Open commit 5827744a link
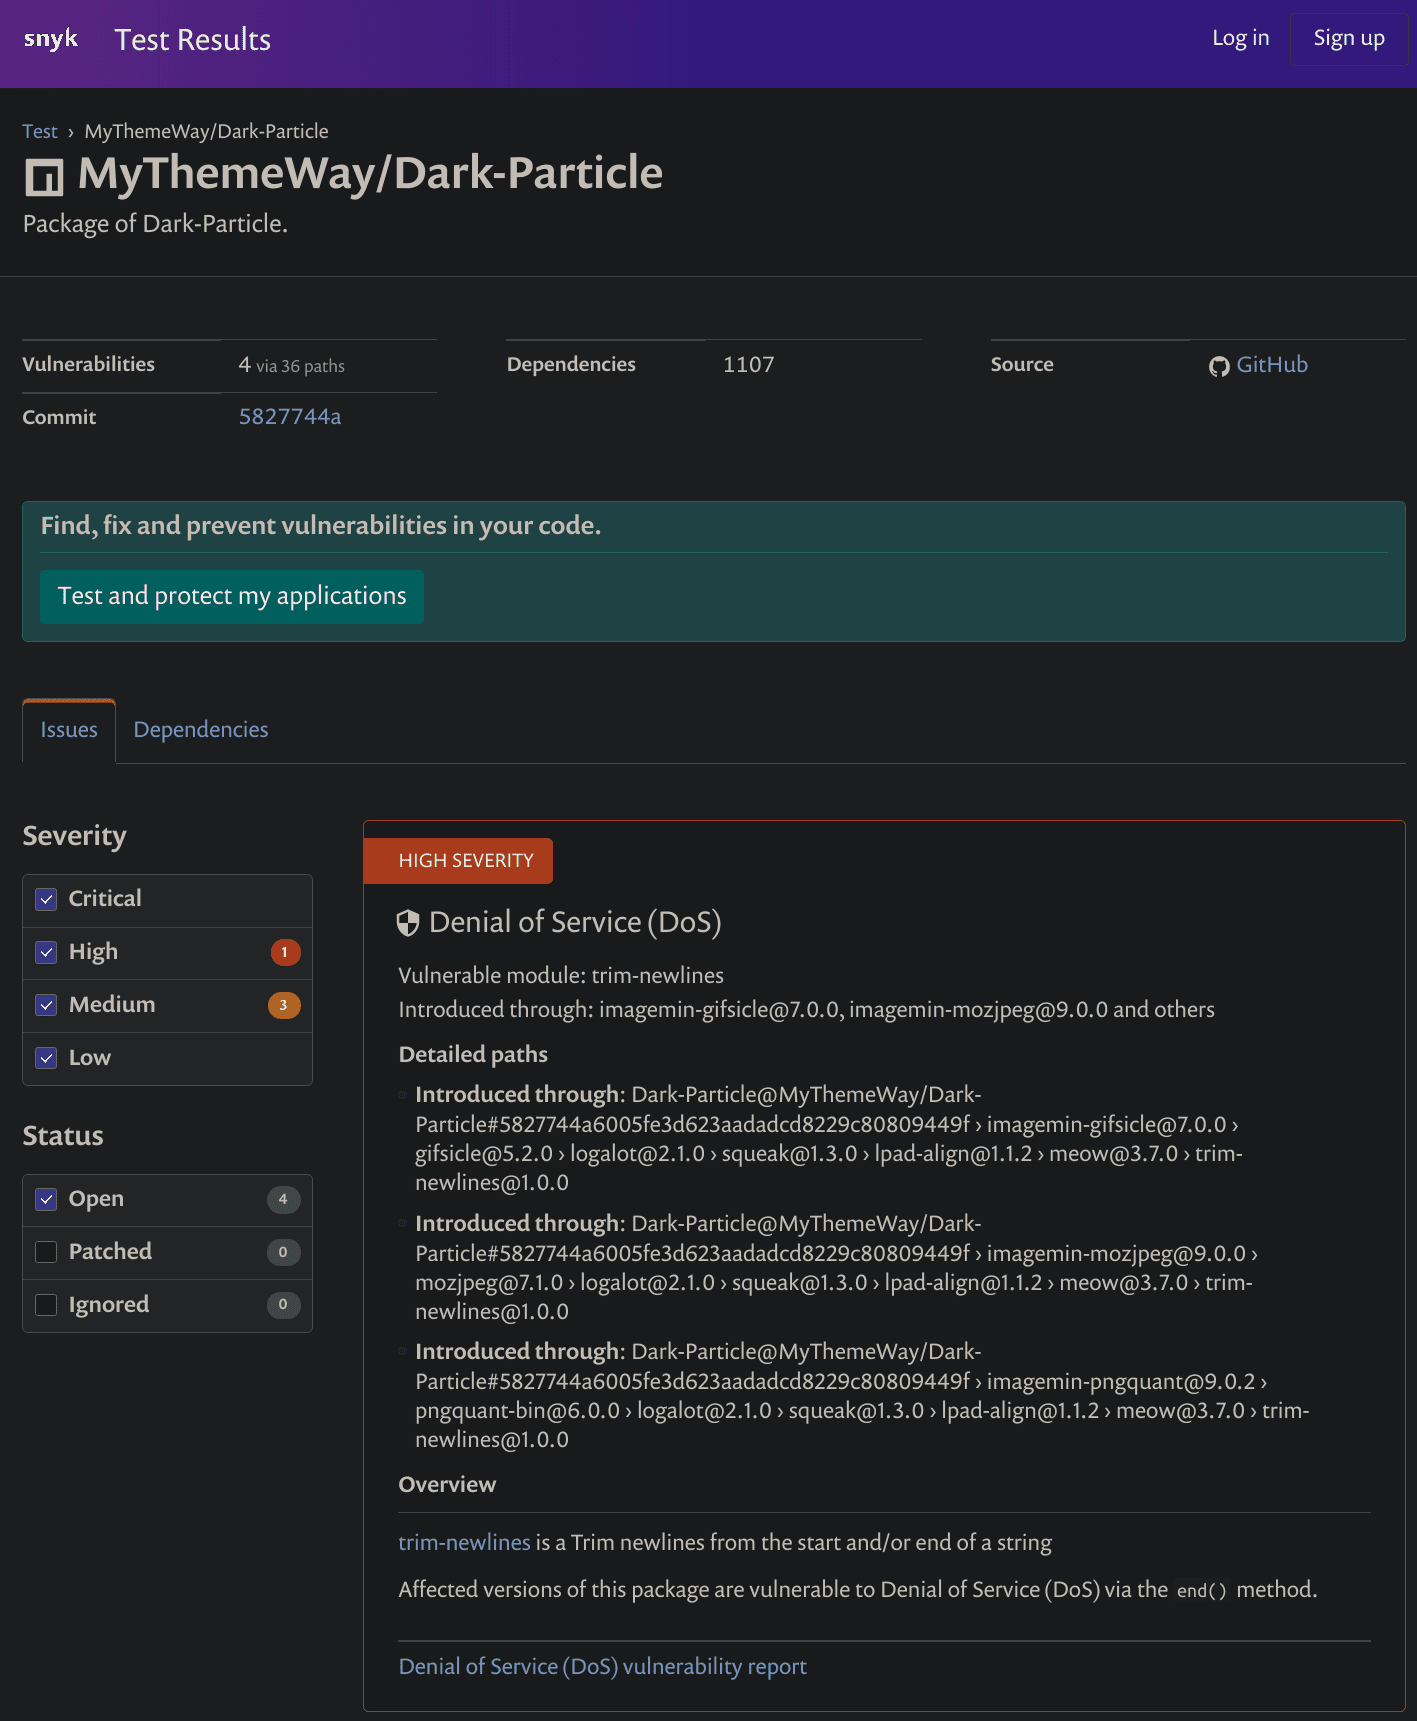This screenshot has height=1721, width=1417. pyautogui.click(x=290, y=417)
